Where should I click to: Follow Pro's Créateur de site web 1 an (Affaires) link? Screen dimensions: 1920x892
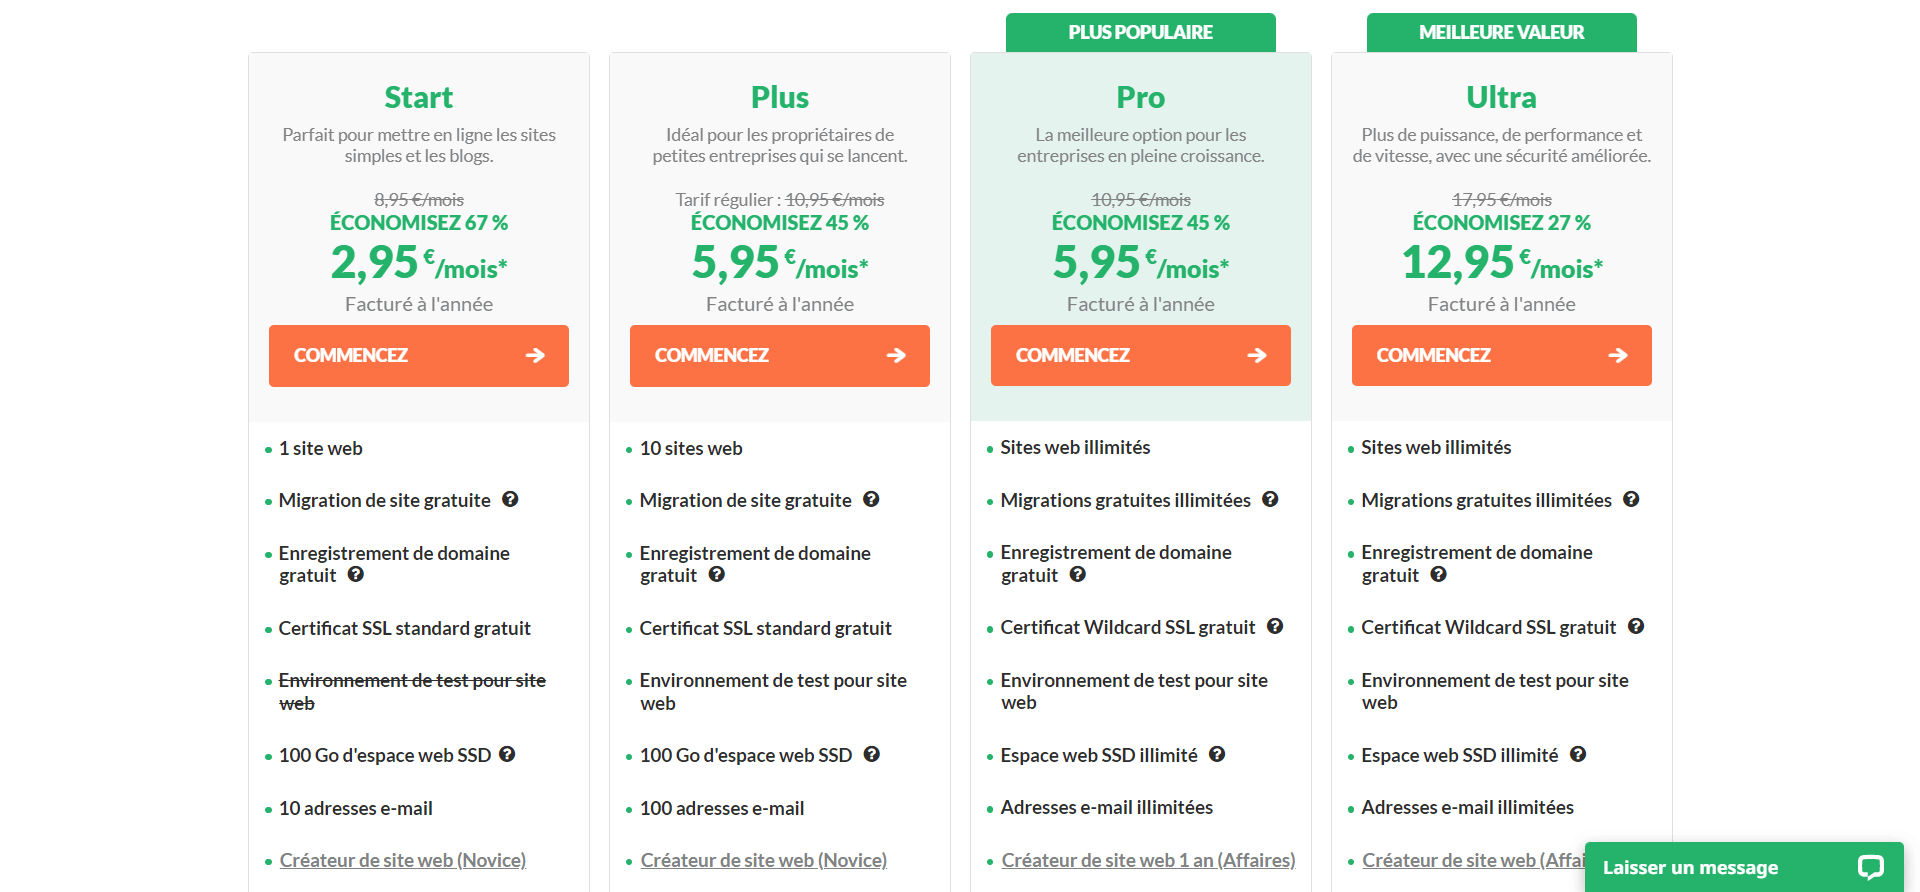pos(1148,860)
